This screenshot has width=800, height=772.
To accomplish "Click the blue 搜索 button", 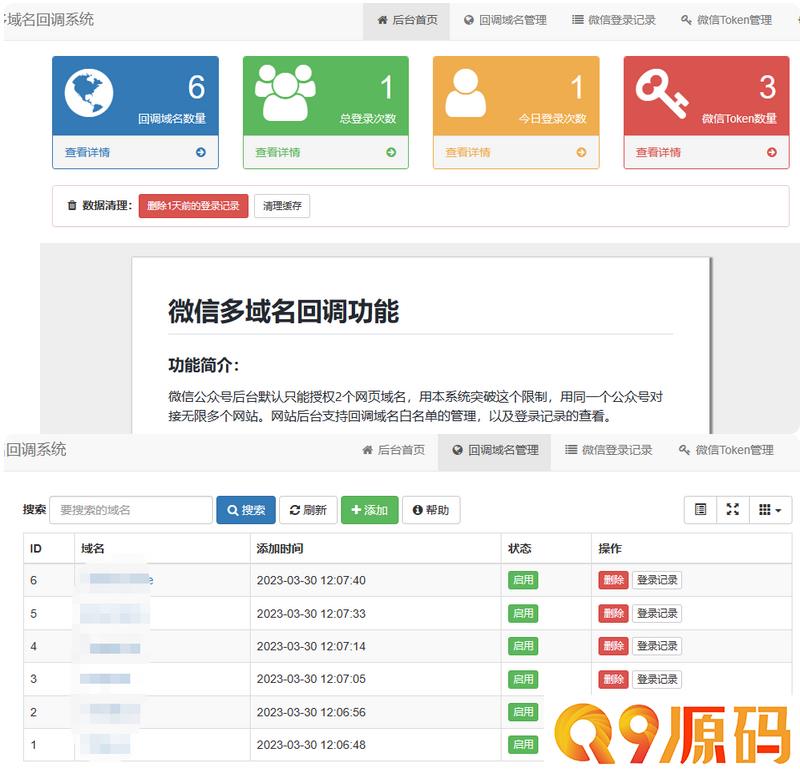I will coord(246,510).
